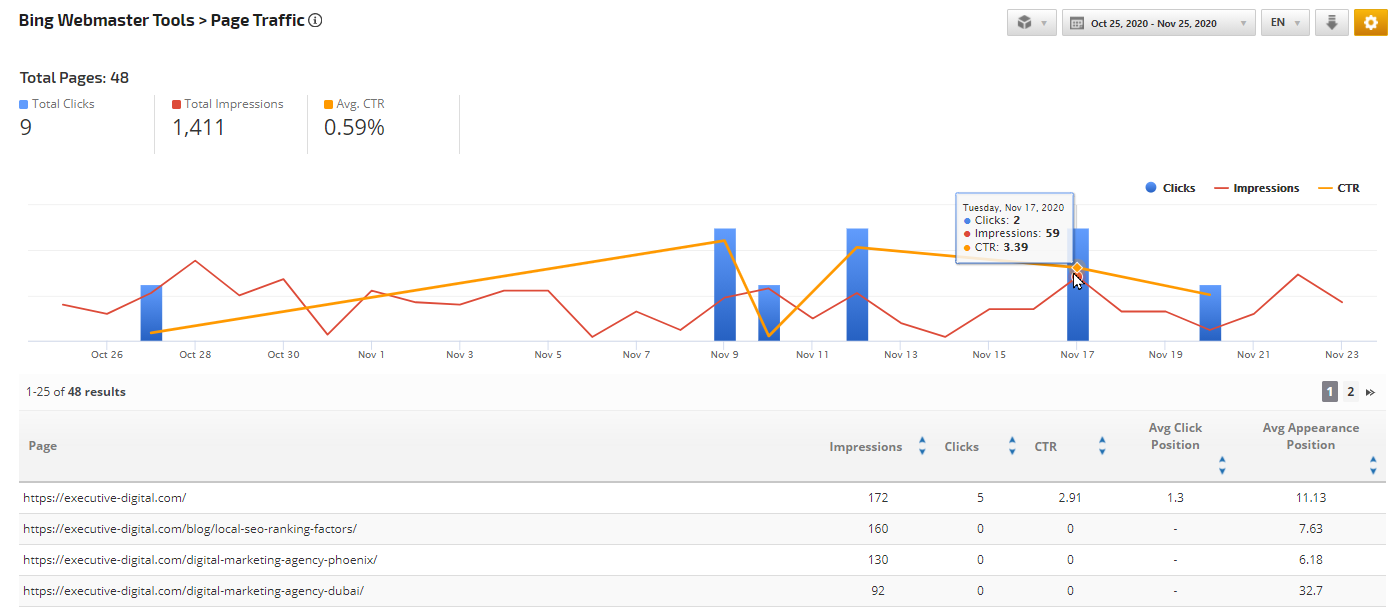The image size is (1394, 611).
Task: Toggle the CTR series in chart legend
Action: click(1339, 188)
